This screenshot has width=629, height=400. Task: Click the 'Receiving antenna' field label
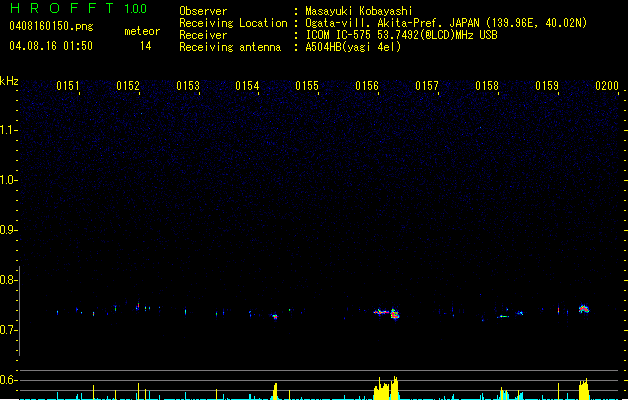click(230, 47)
